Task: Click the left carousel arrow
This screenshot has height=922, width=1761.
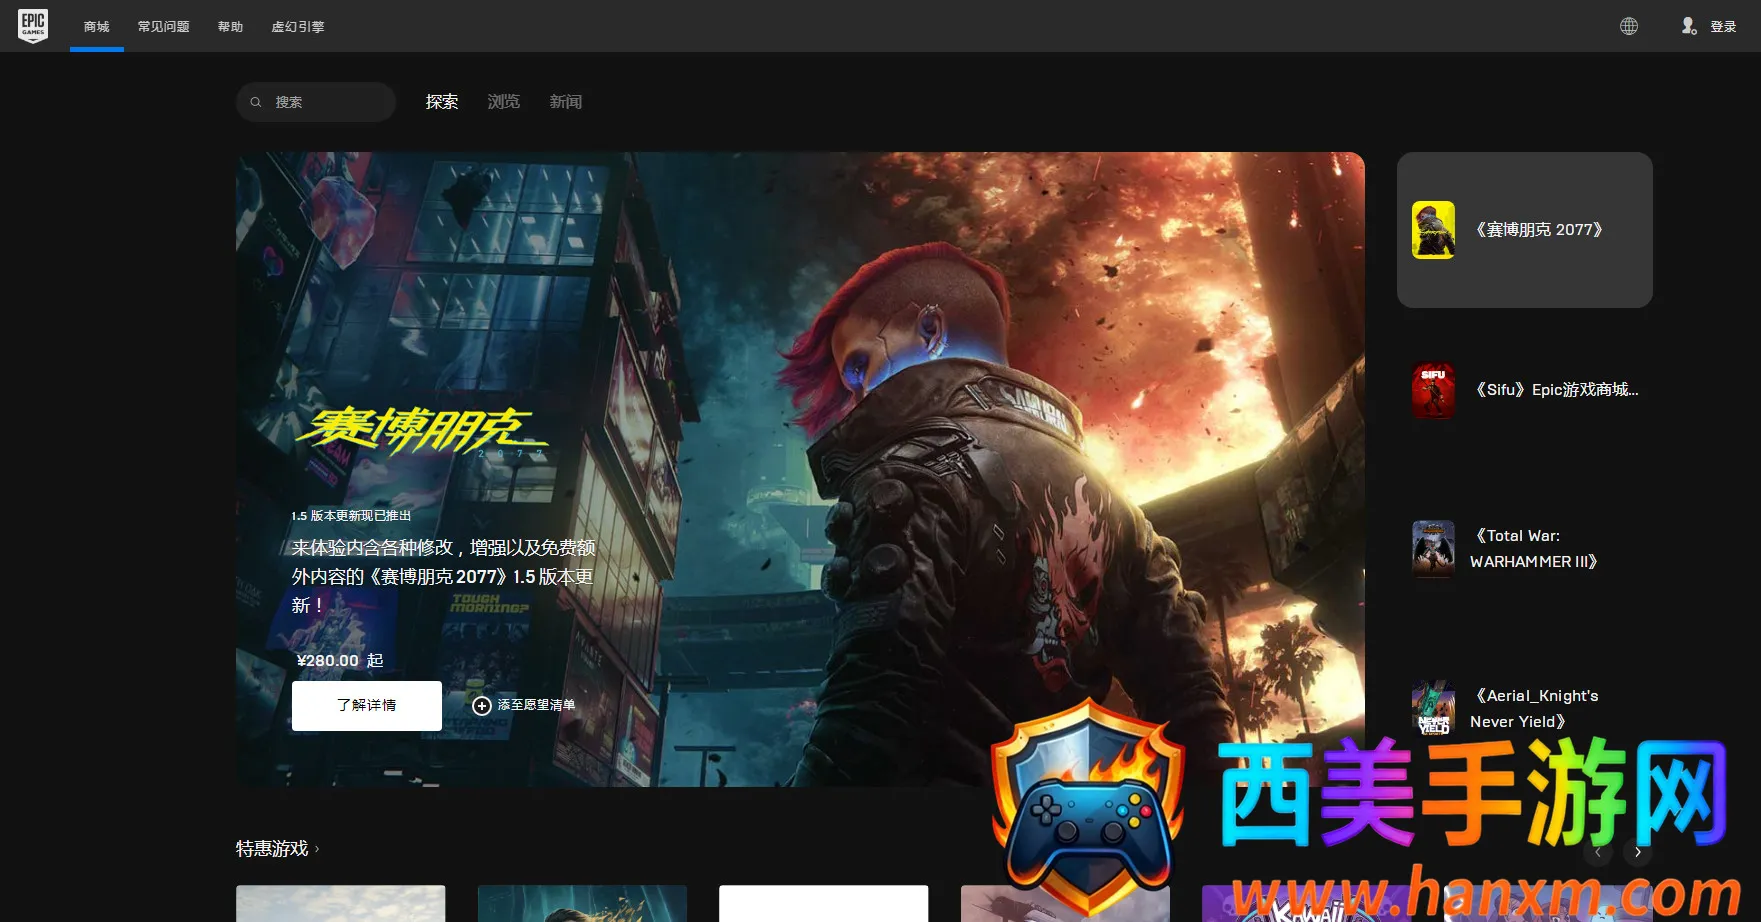Action: 1598,852
